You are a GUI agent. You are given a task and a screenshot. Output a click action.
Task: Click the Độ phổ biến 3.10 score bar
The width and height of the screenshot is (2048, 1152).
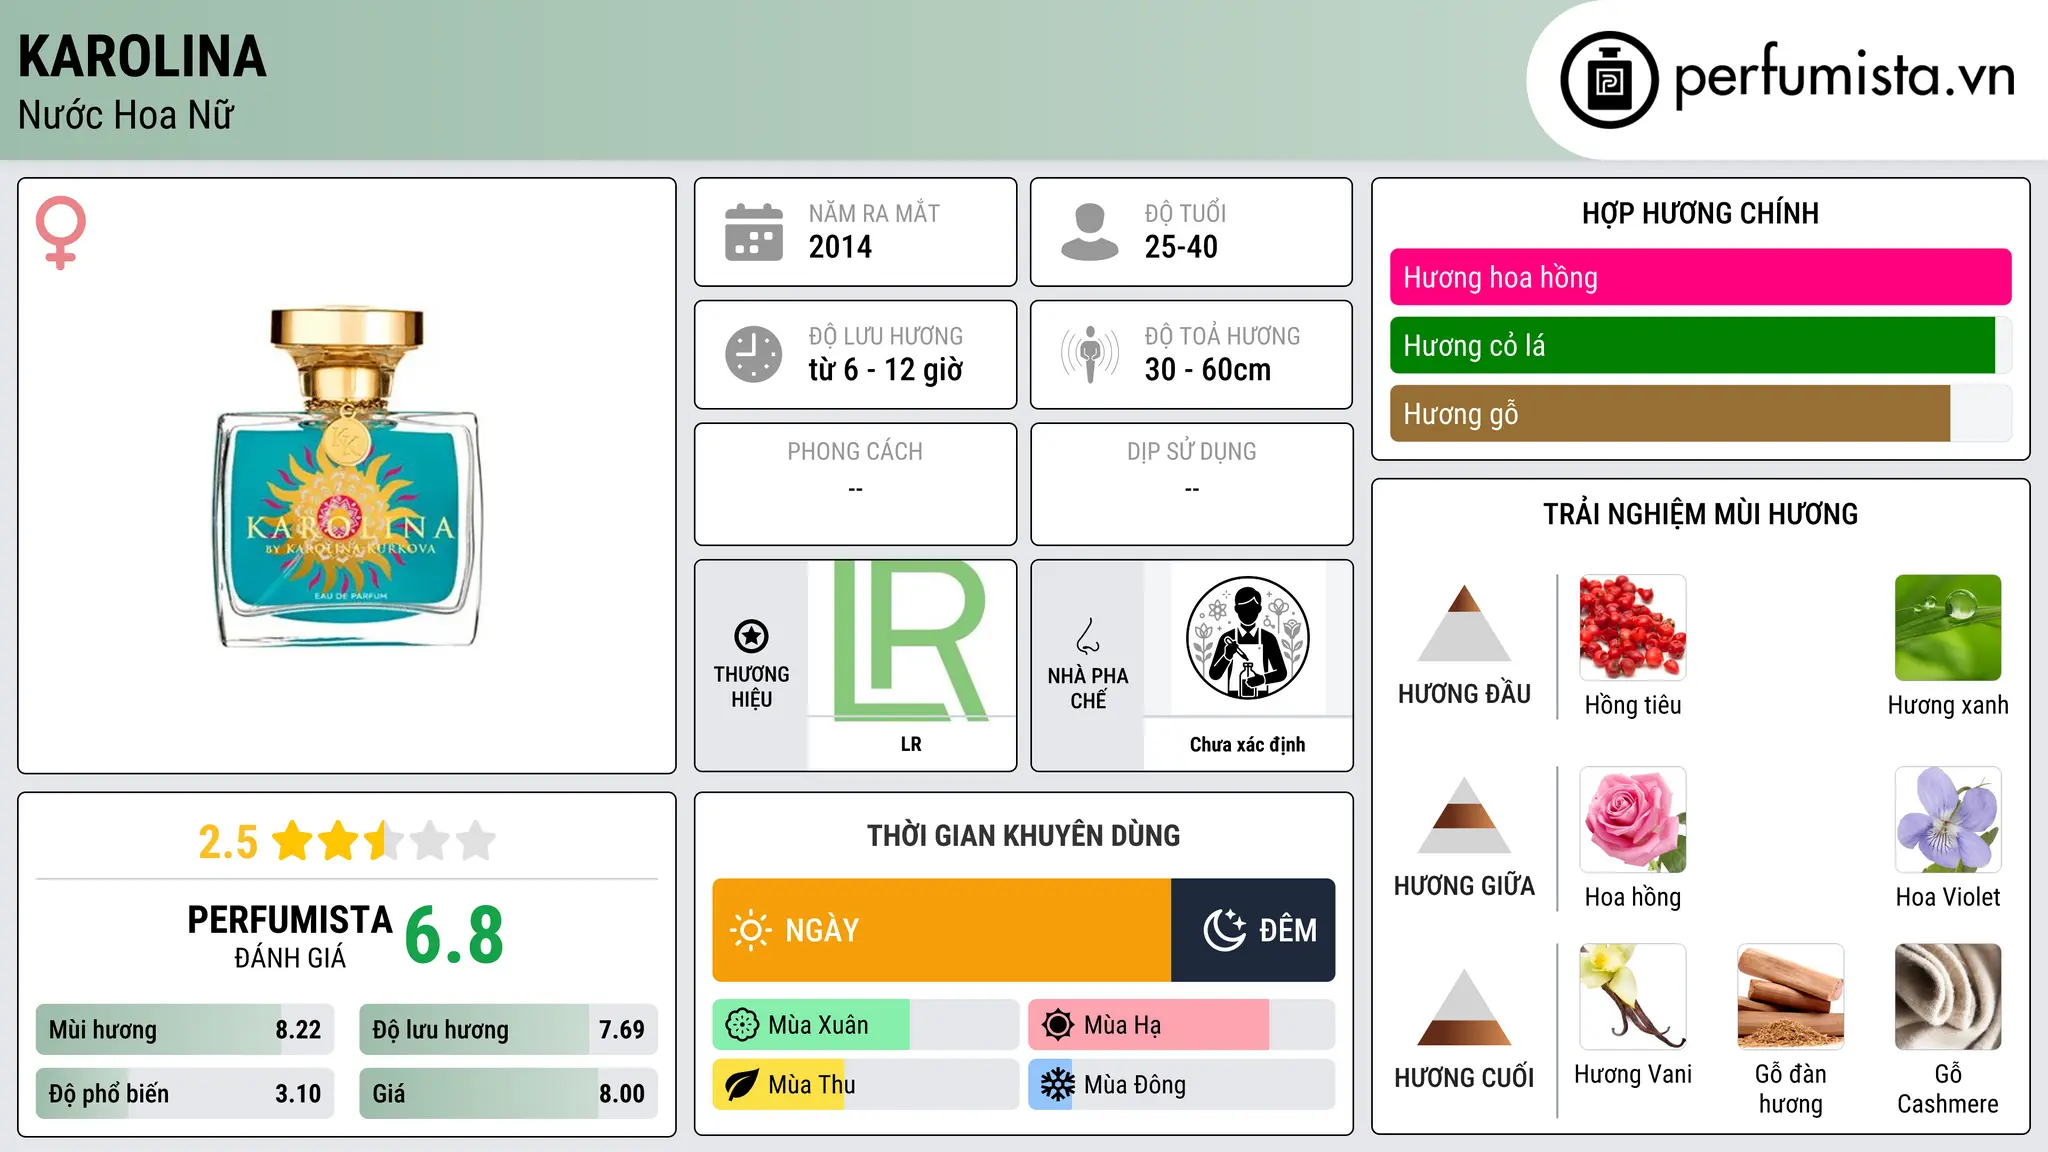185,1093
